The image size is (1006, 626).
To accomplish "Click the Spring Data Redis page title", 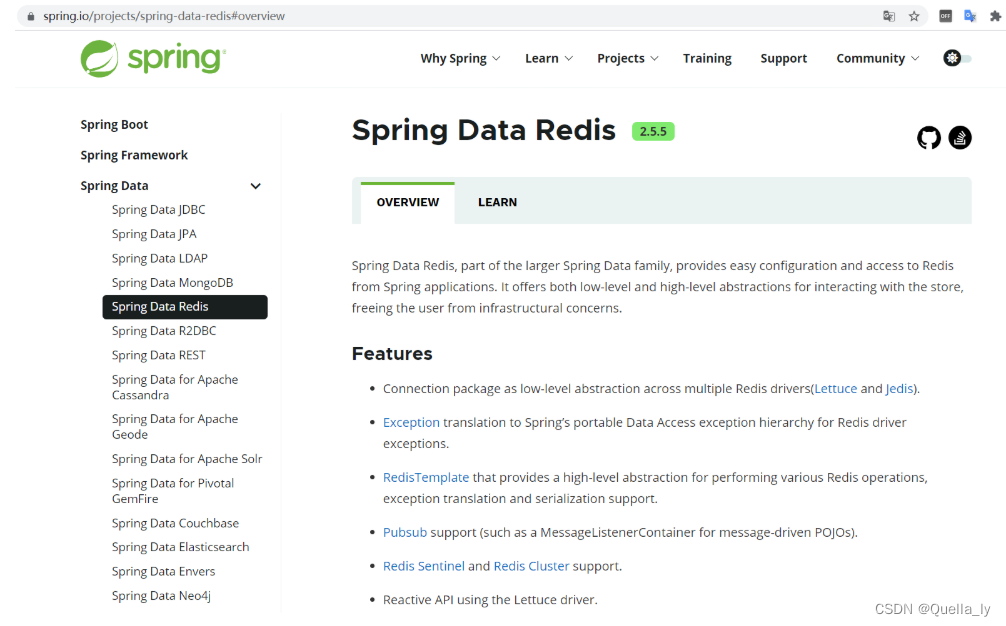I will pos(484,130).
